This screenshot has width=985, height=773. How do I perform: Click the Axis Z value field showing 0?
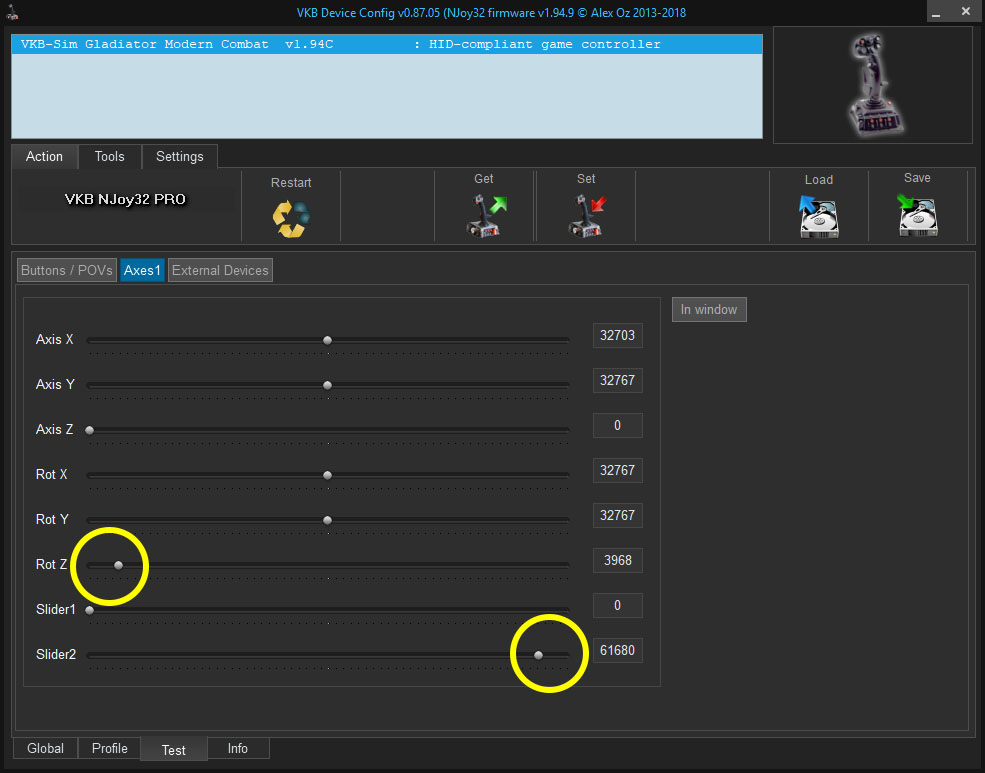pyautogui.click(x=618, y=425)
